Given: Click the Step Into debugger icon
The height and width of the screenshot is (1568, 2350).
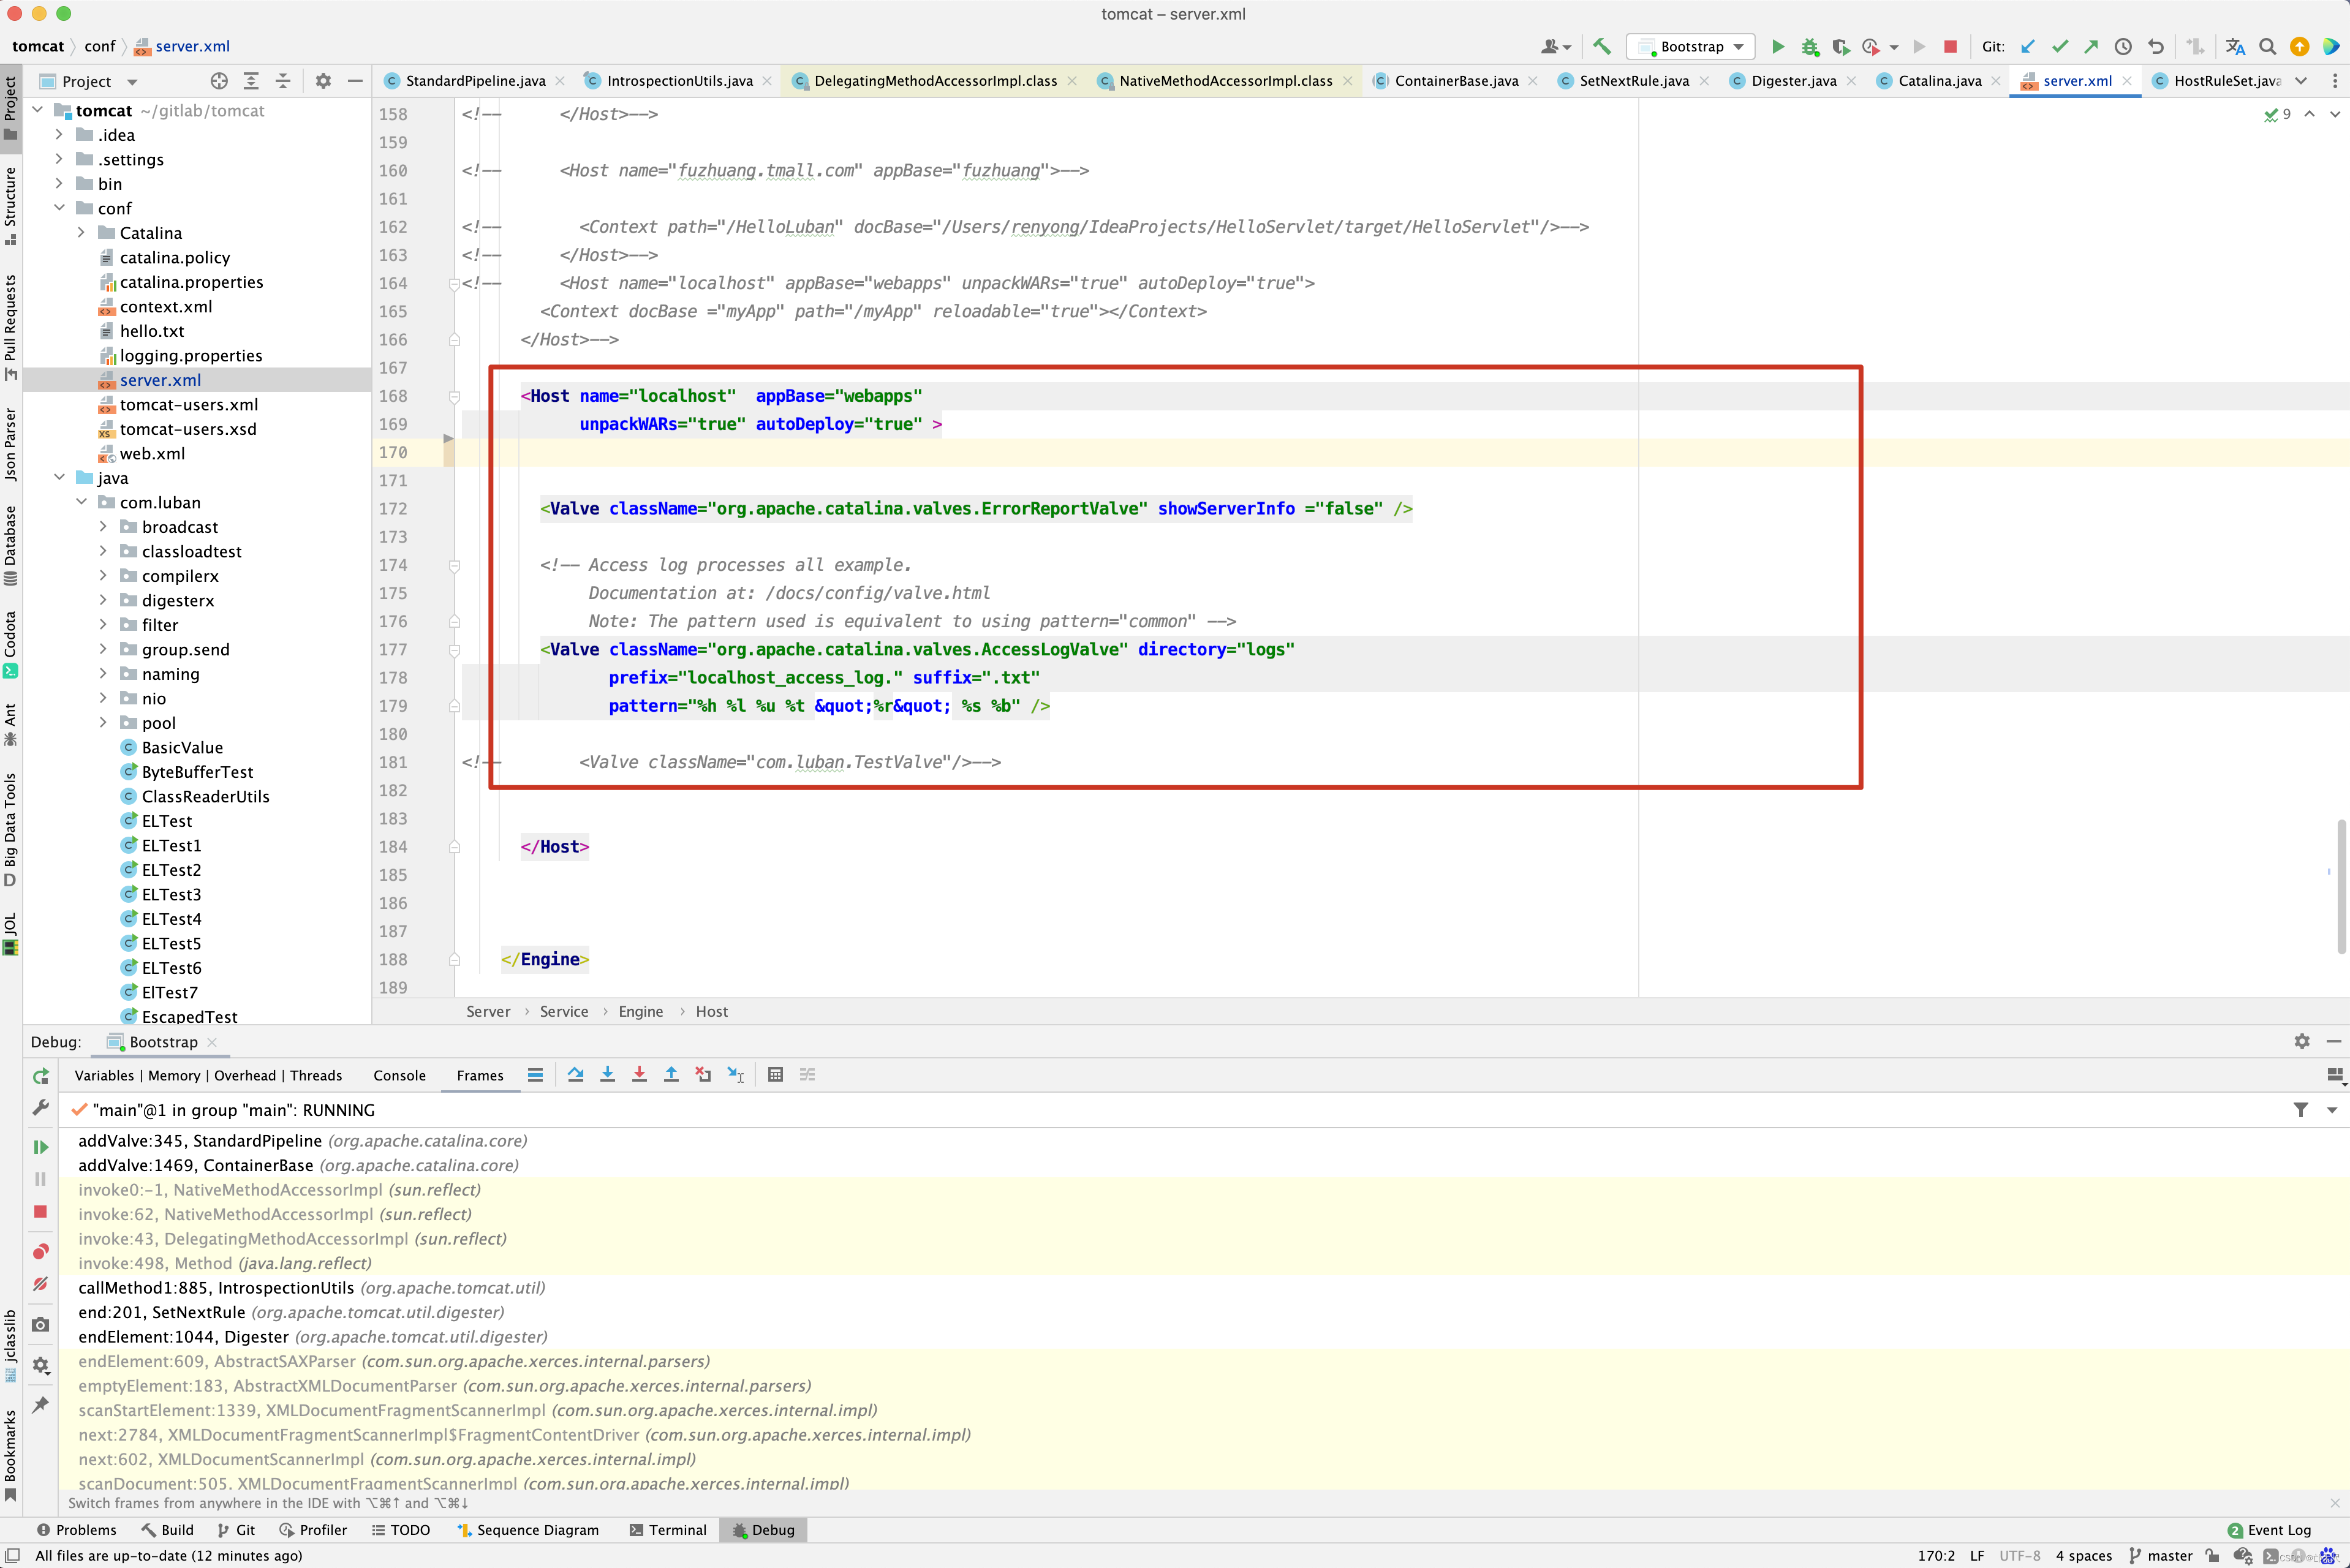Looking at the screenshot, I should point(607,1075).
